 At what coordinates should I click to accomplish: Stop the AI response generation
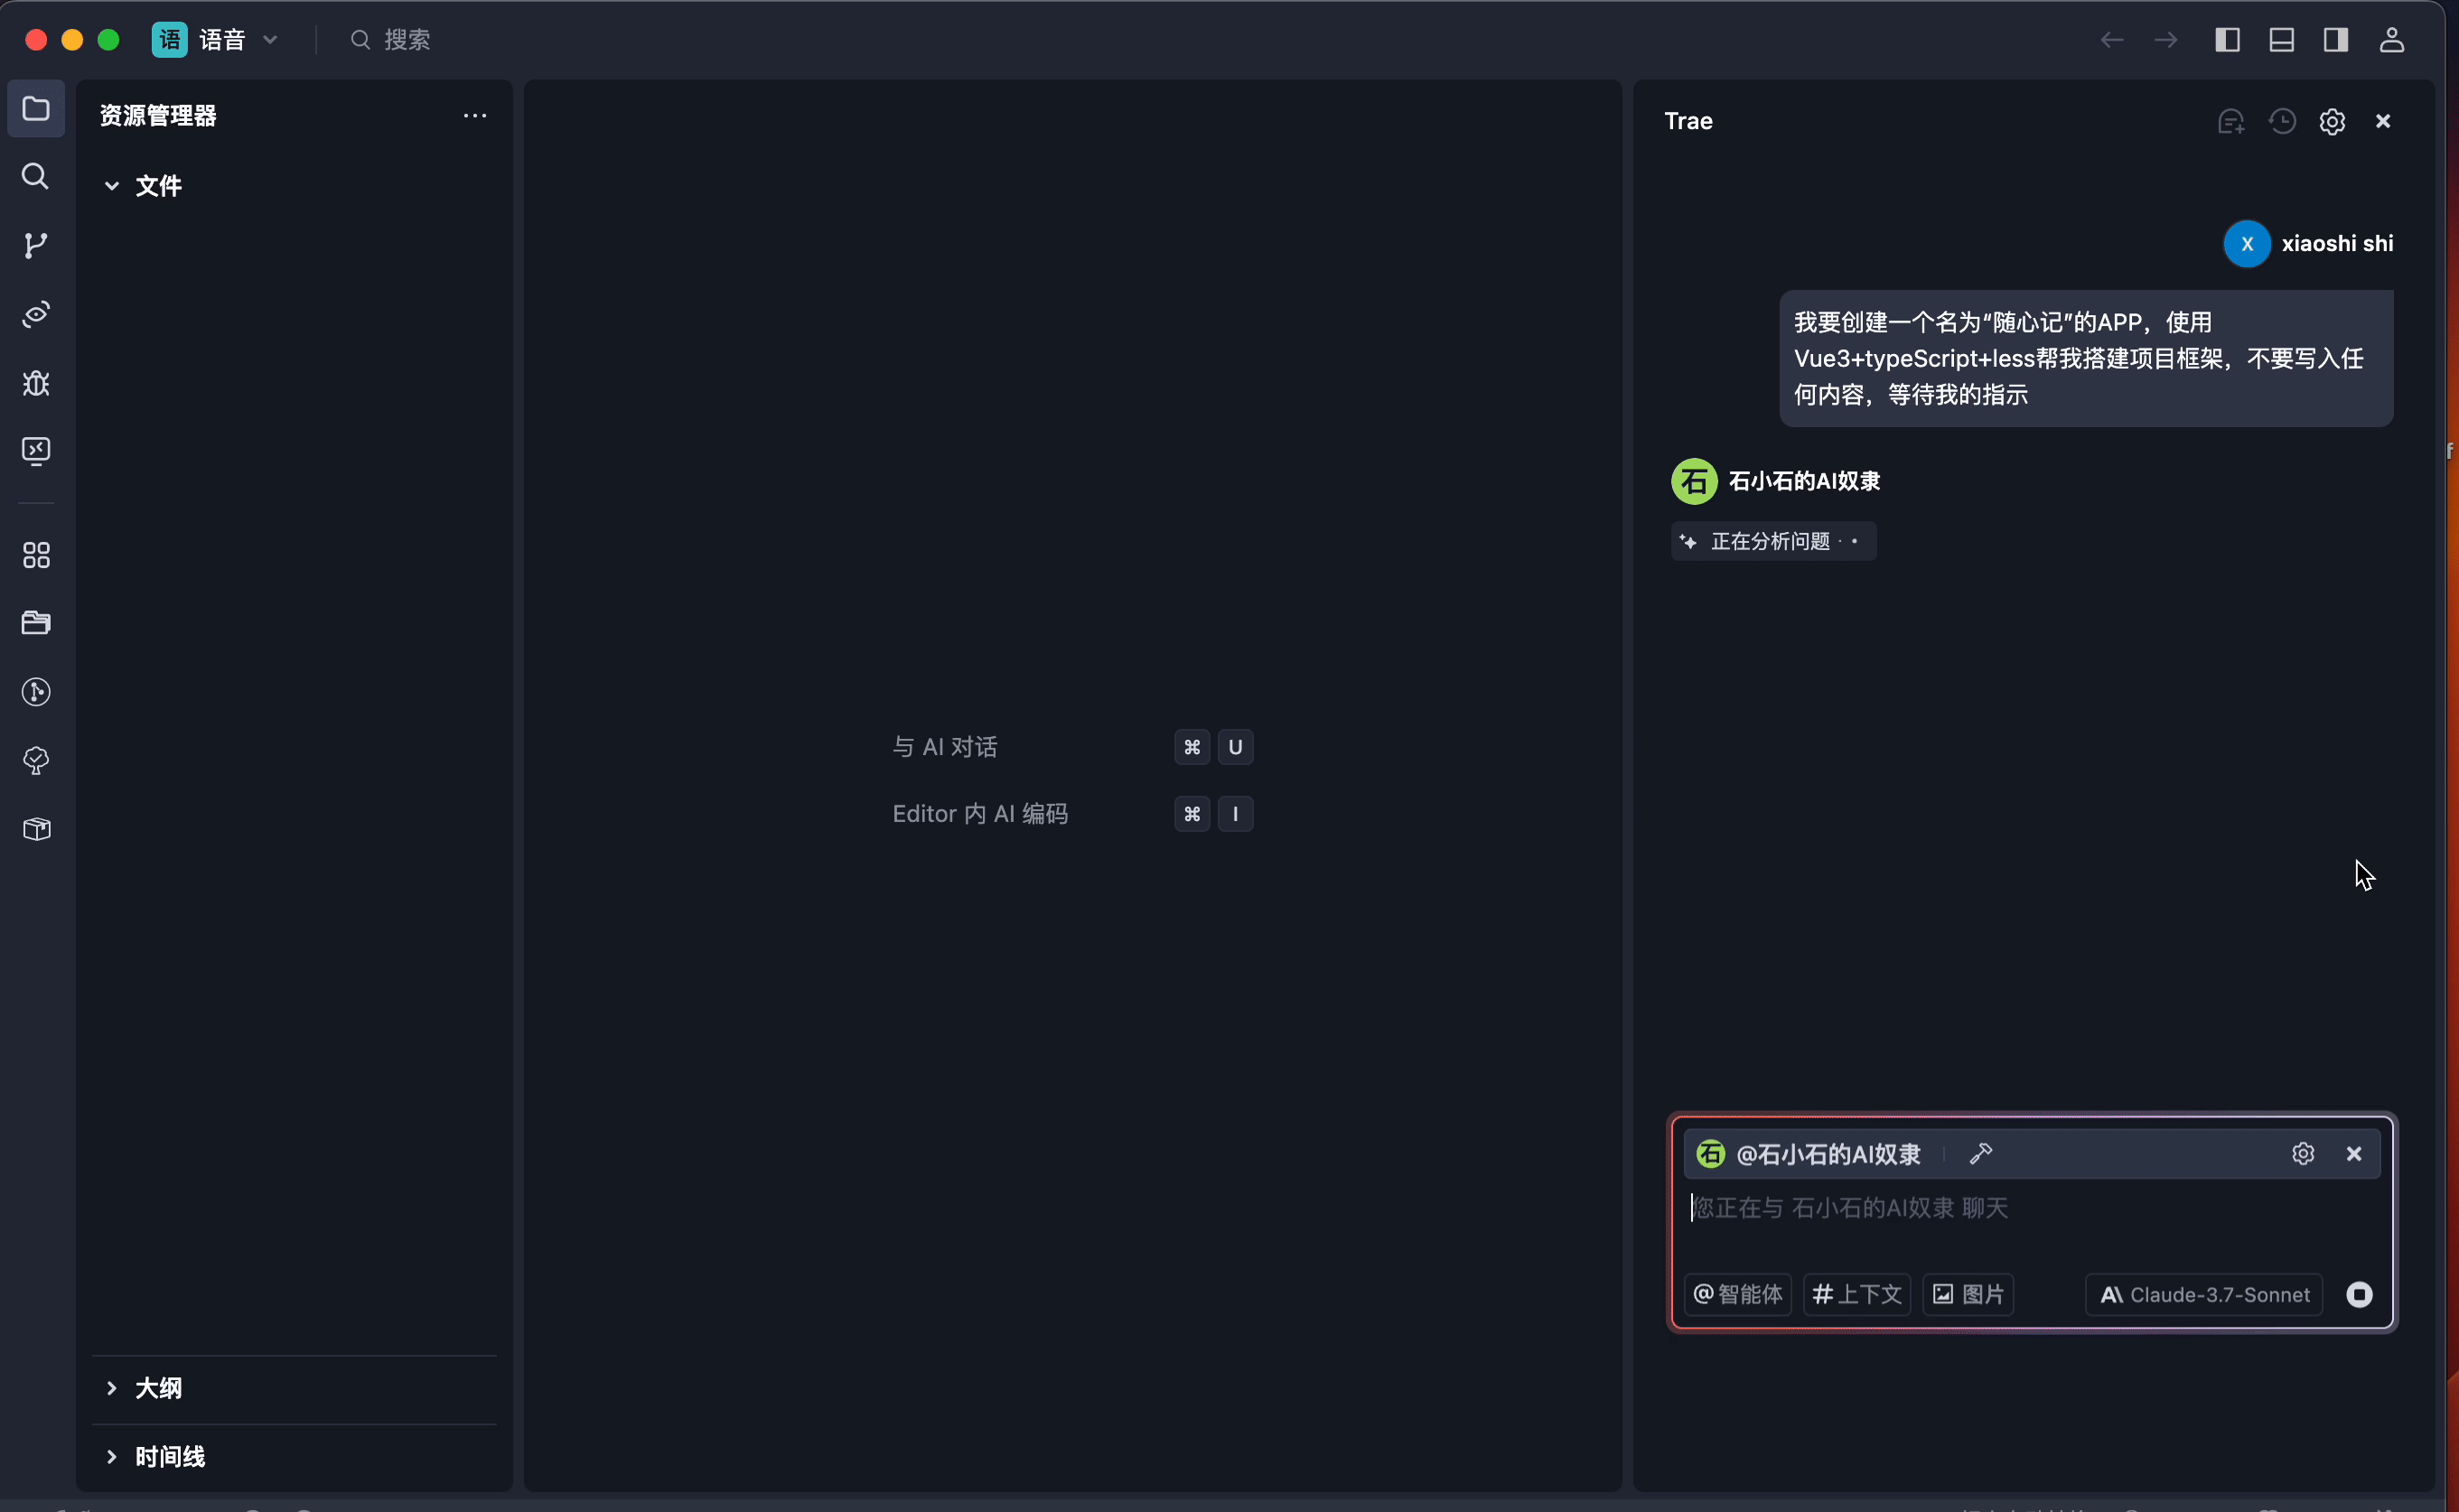click(2359, 1295)
